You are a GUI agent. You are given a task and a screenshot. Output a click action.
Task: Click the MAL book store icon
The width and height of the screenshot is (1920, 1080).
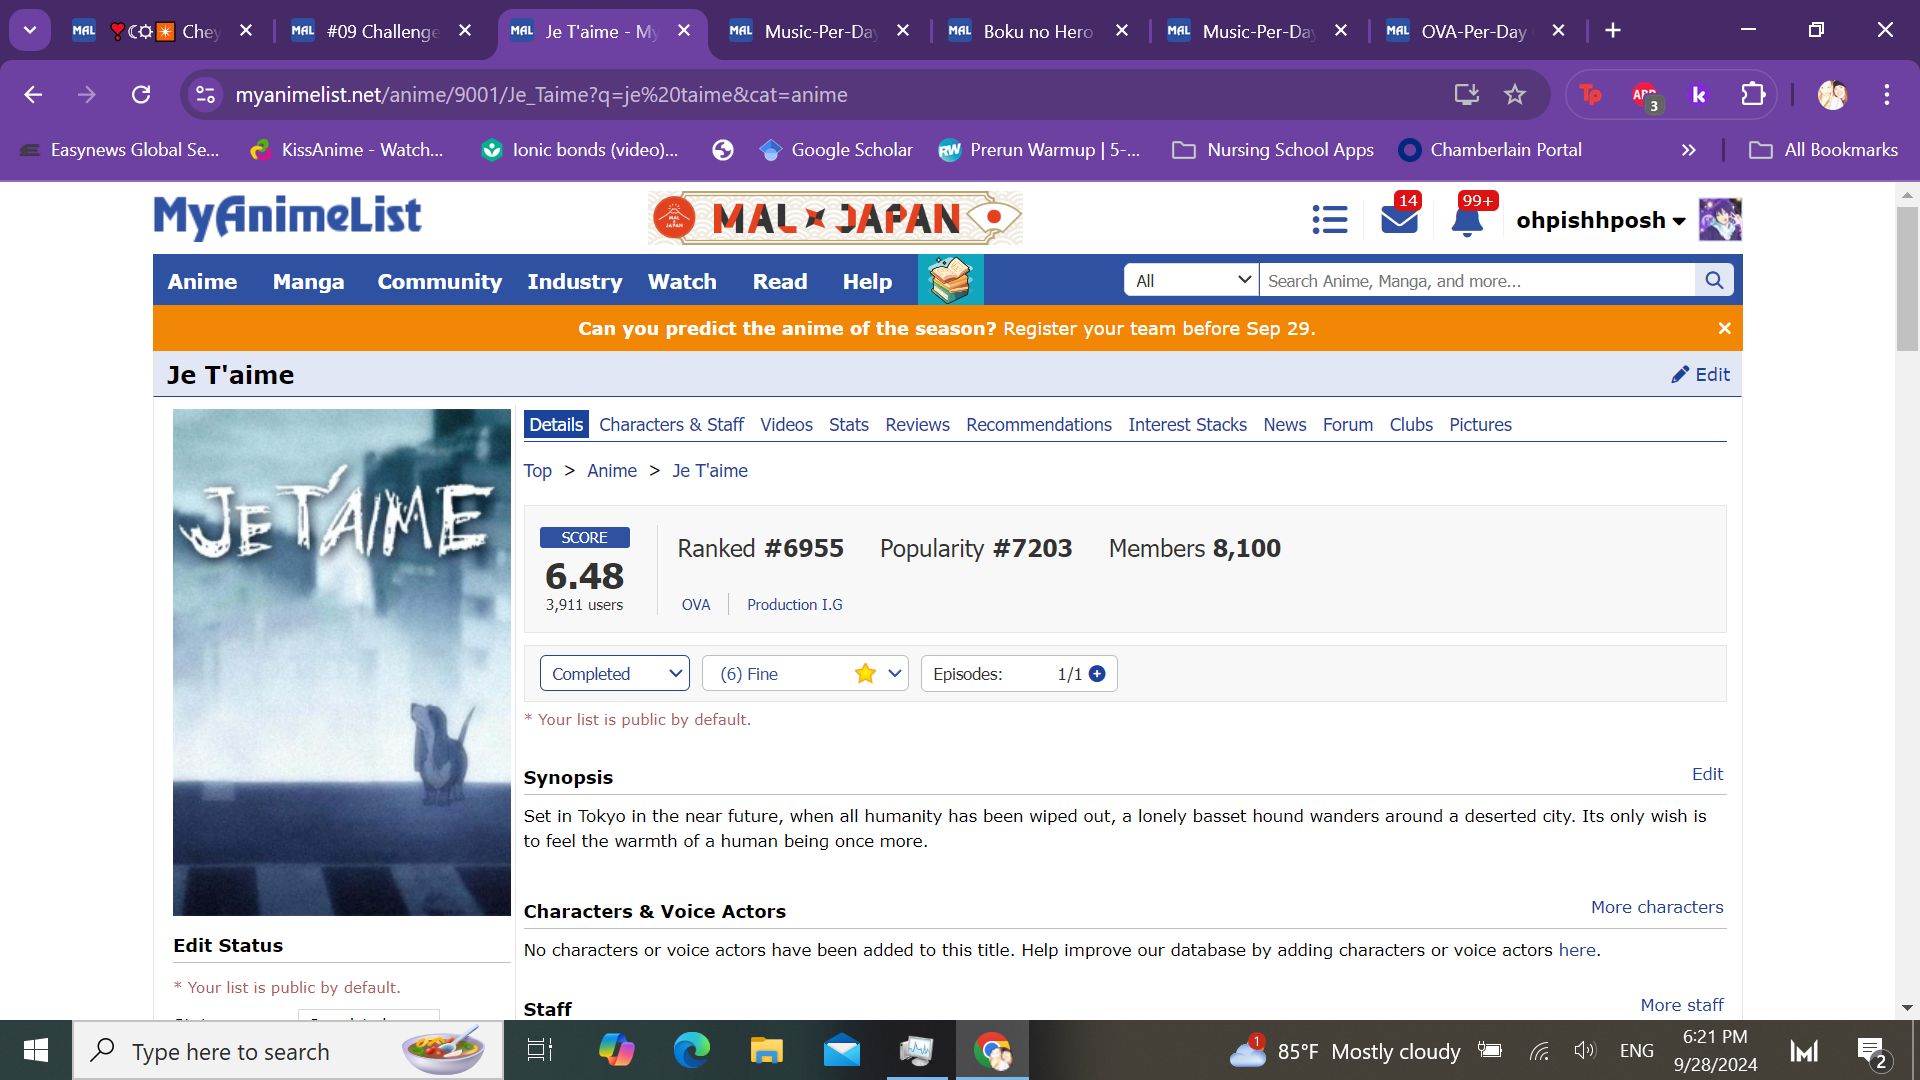point(950,280)
